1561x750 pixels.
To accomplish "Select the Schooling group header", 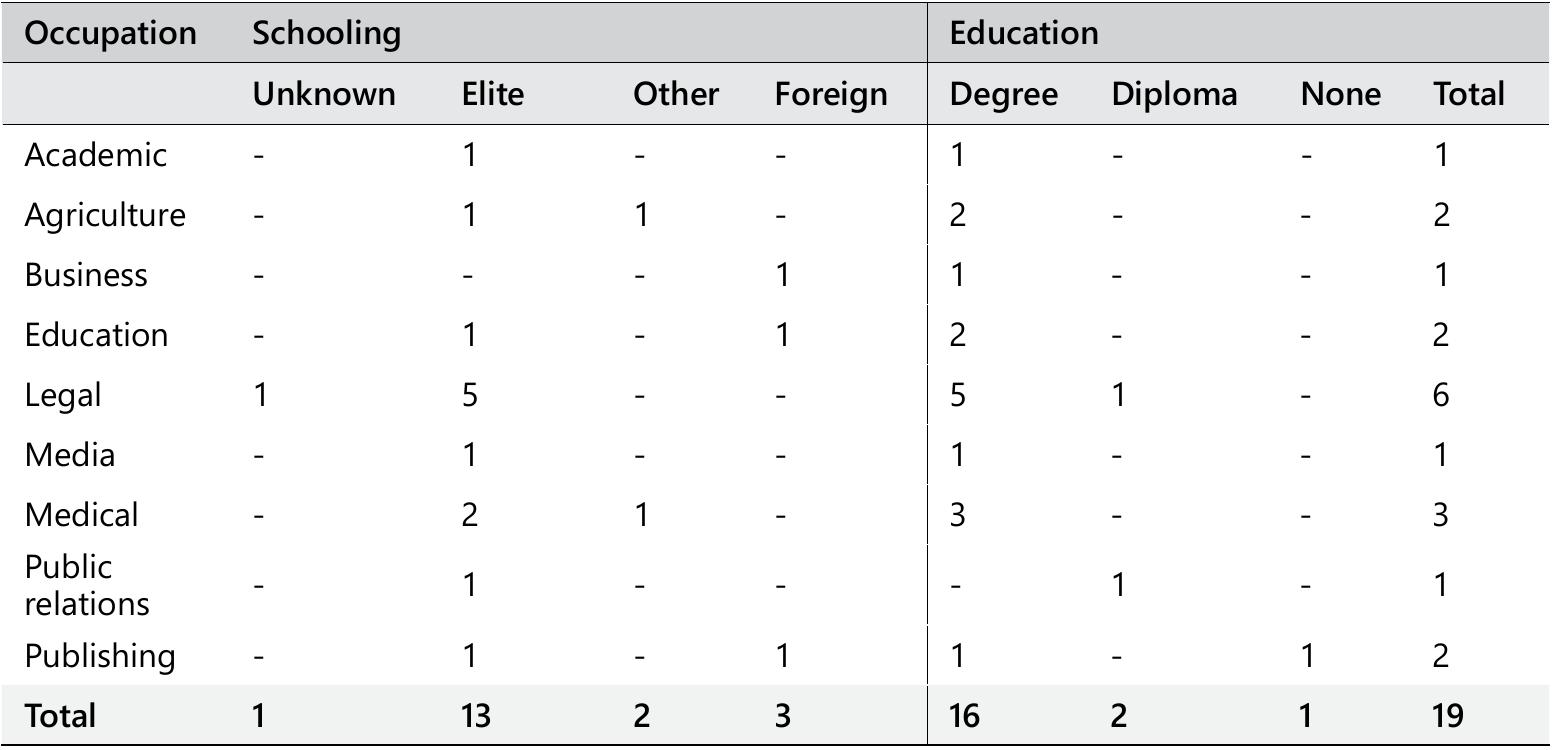I will 326,33.
